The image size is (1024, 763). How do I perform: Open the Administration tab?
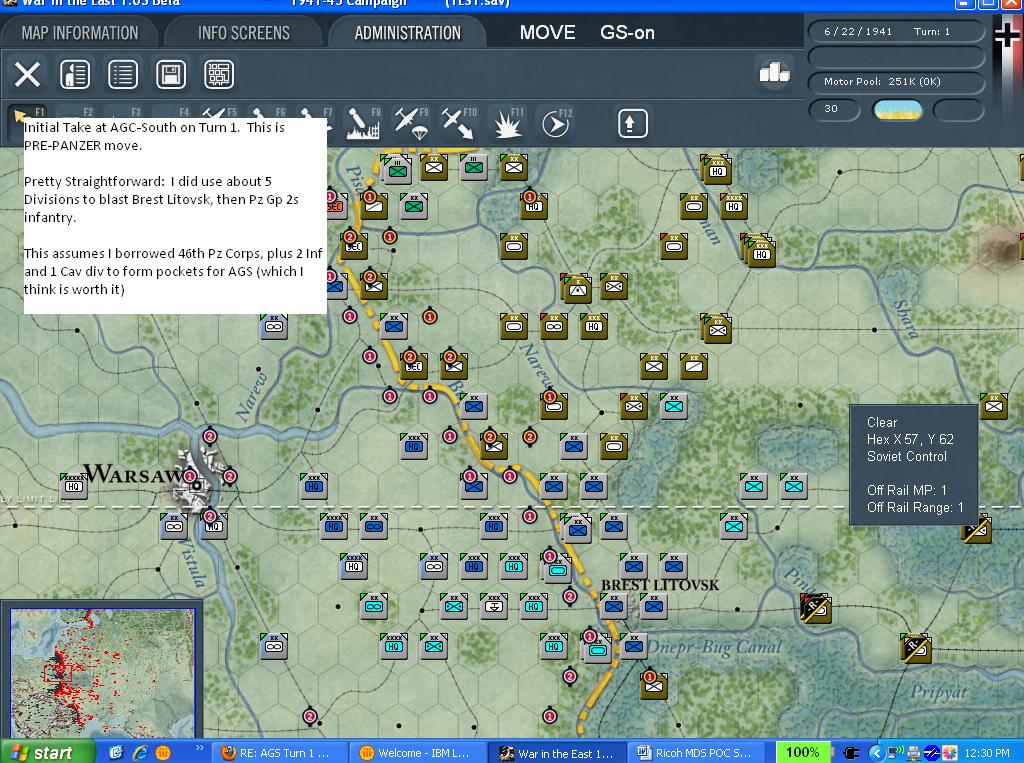point(408,33)
